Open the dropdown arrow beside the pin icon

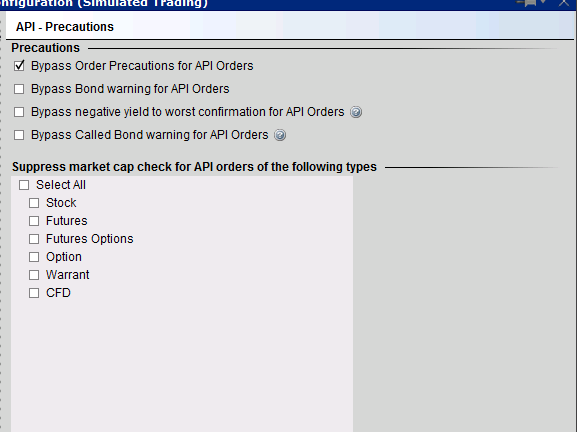click(544, 2)
